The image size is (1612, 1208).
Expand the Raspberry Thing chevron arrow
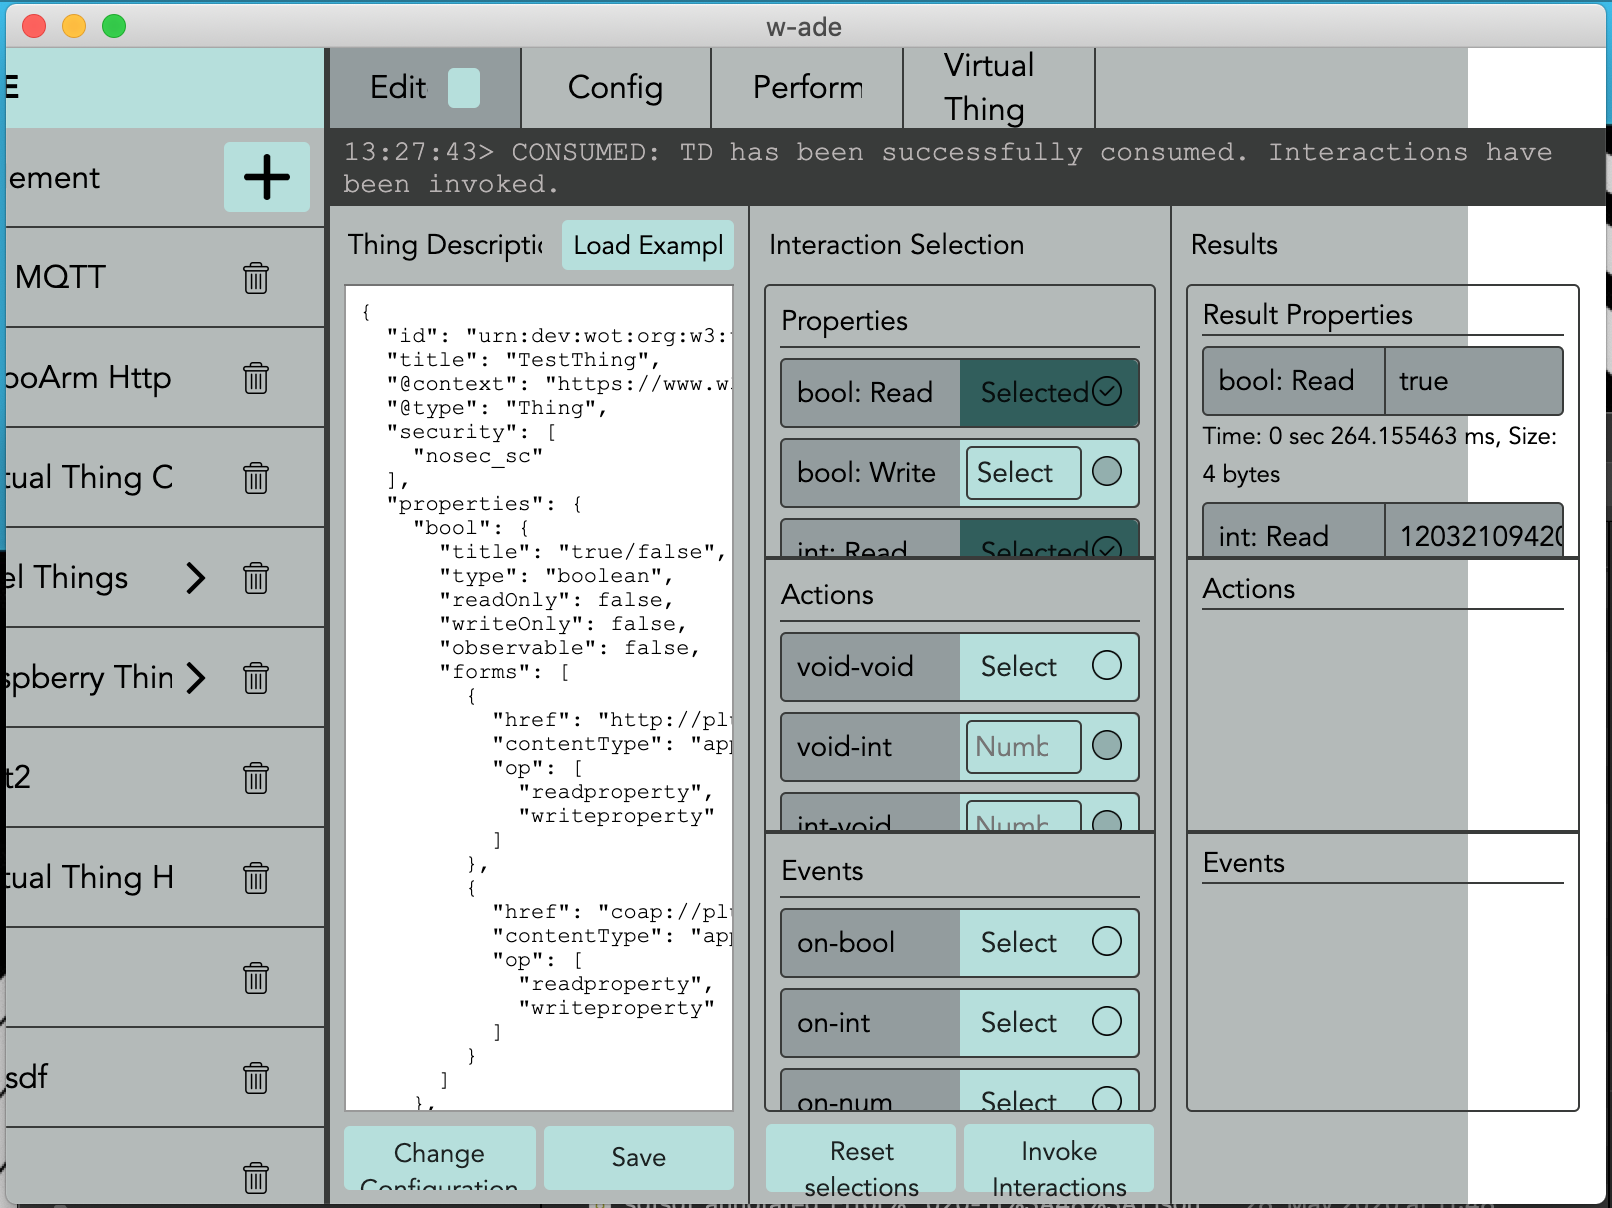[196, 677]
